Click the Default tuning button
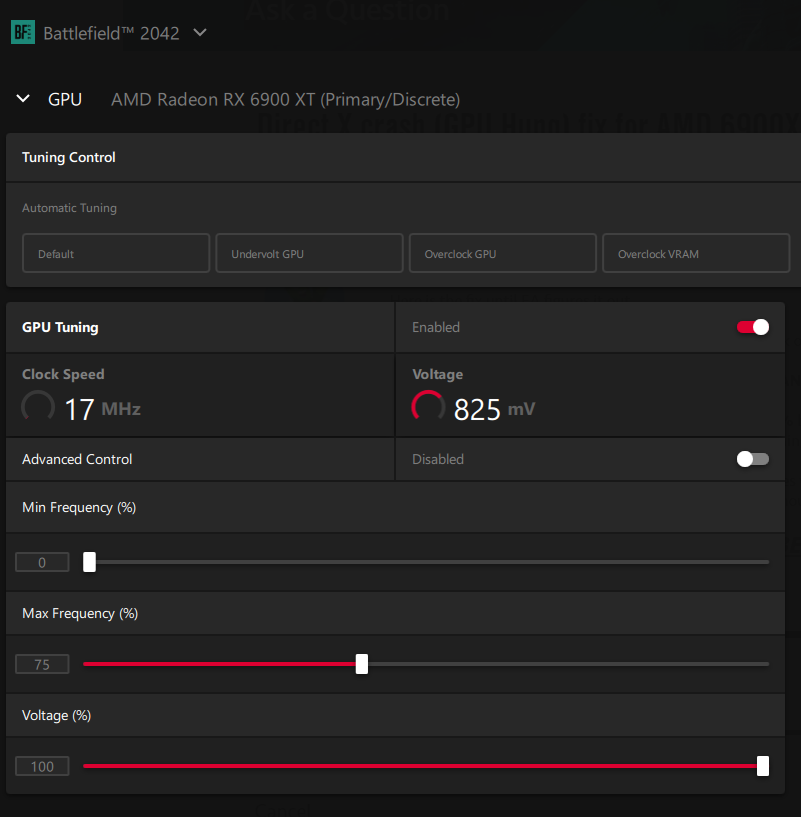This screenshot has width=801, height=817. (116, 253)
